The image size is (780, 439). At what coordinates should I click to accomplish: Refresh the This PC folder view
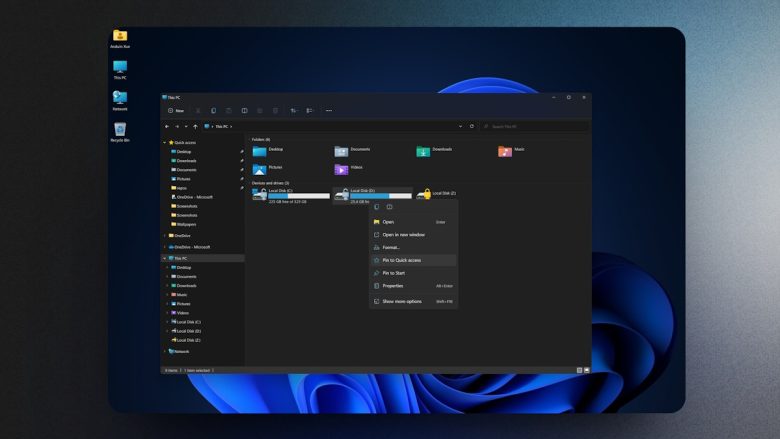point(472,127)
